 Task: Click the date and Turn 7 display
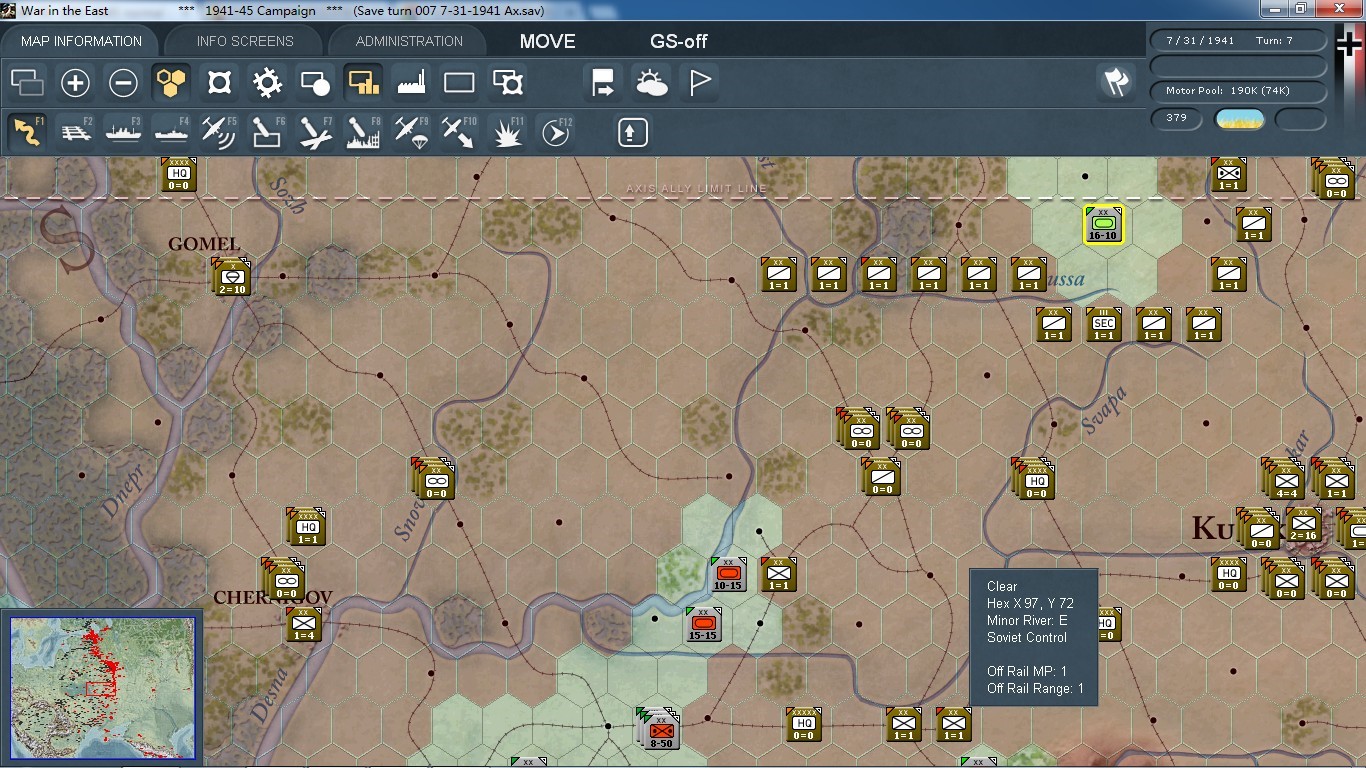click(x=1239, y=41)
